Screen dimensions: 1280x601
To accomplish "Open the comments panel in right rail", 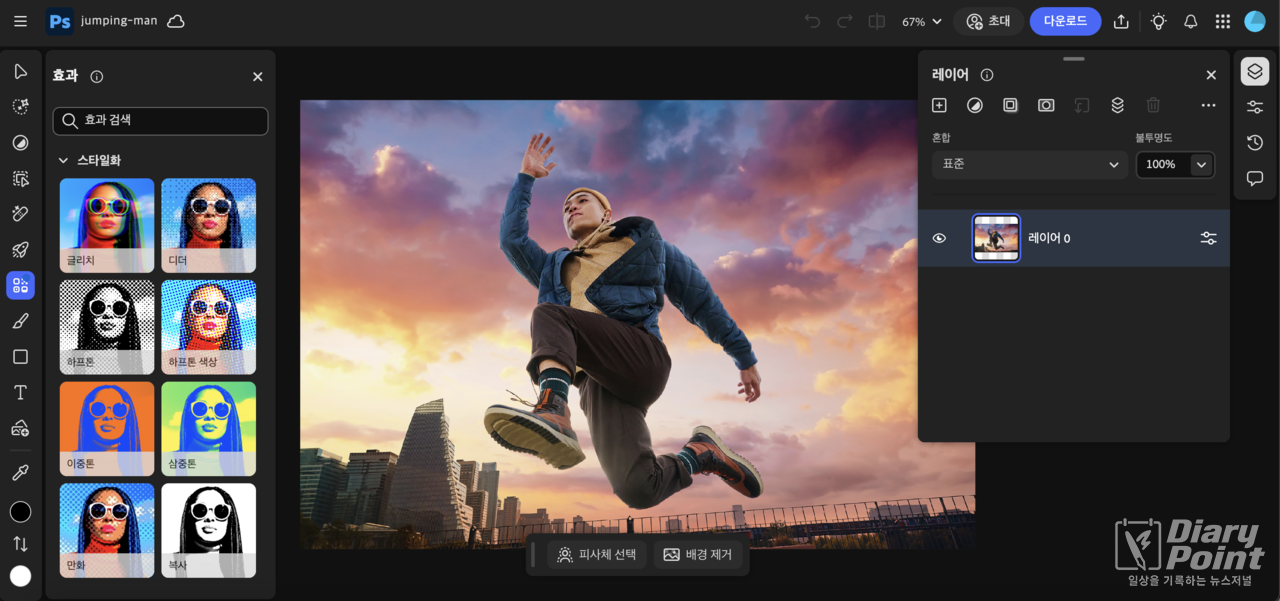I will [1255, 178].
